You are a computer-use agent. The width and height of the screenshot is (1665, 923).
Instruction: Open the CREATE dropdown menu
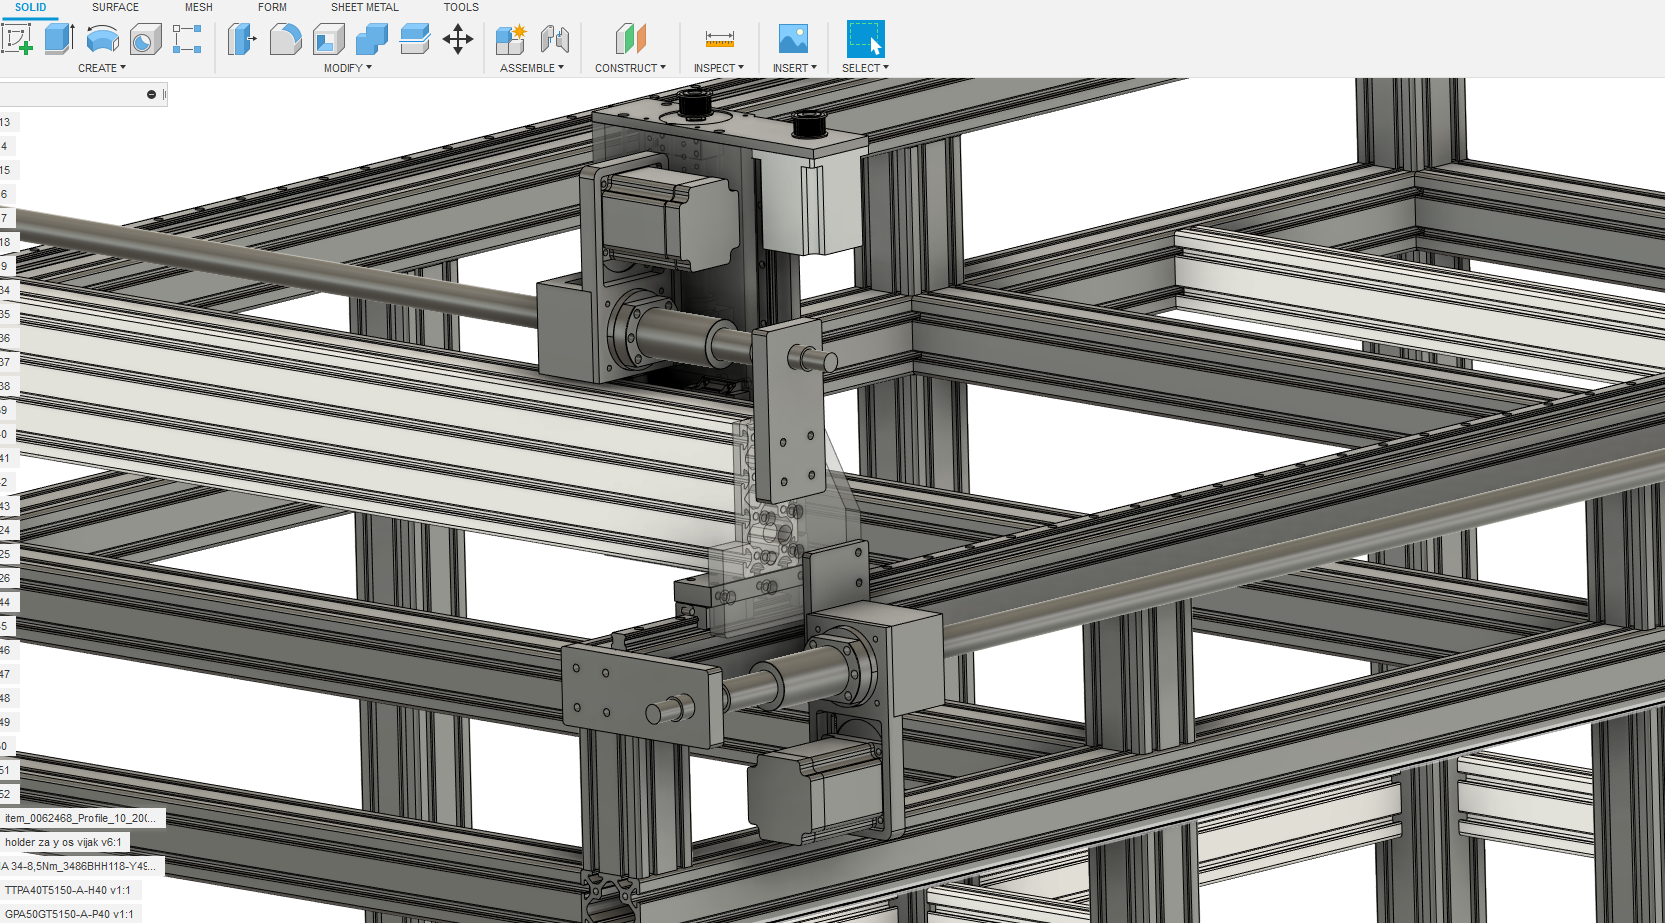[102, 68]
